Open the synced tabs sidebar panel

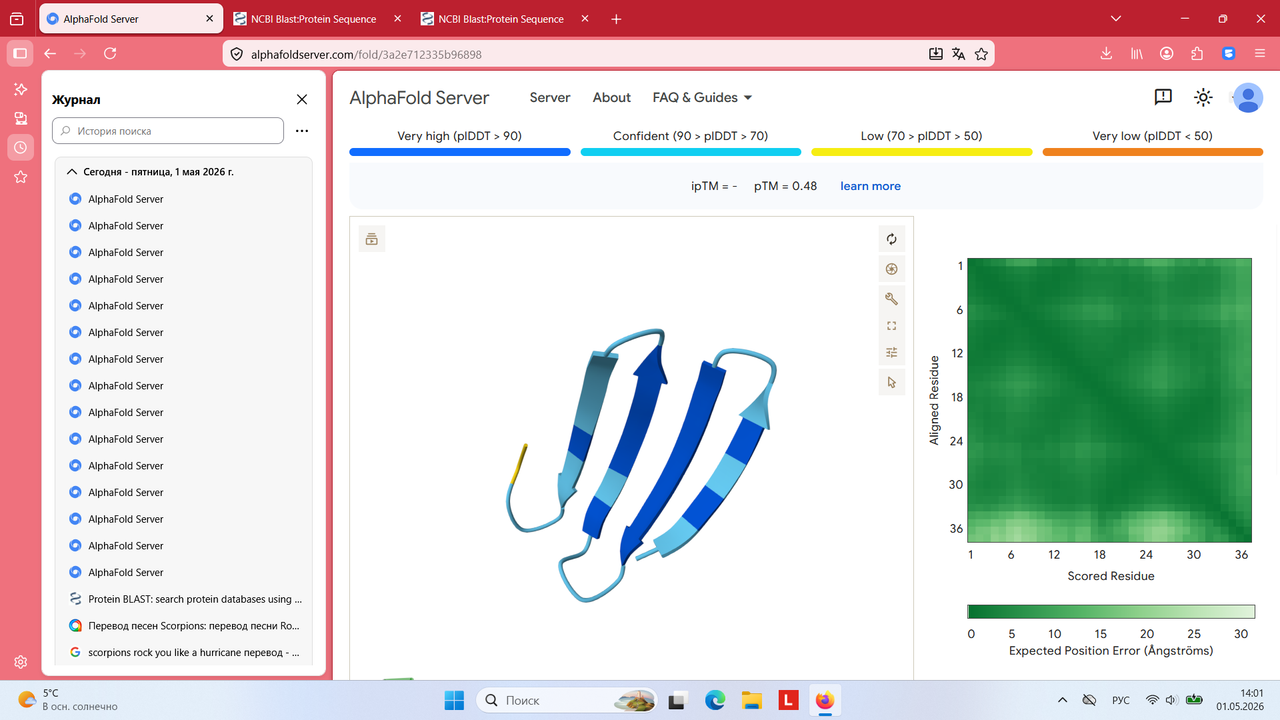20,118
